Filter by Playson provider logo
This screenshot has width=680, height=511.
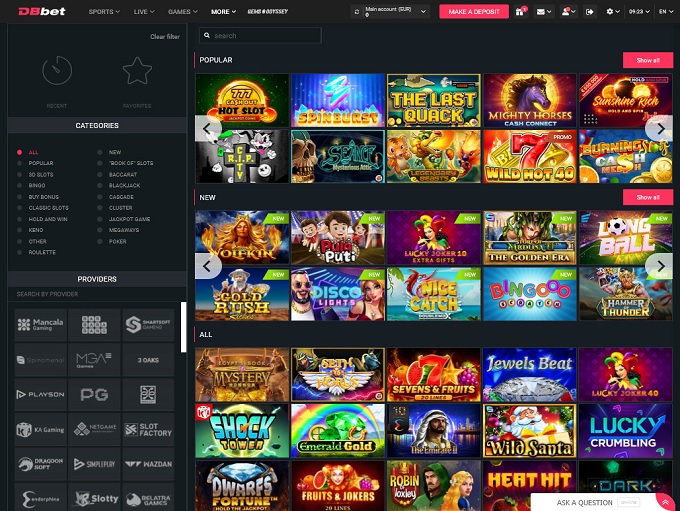click(x=39, y=395)
